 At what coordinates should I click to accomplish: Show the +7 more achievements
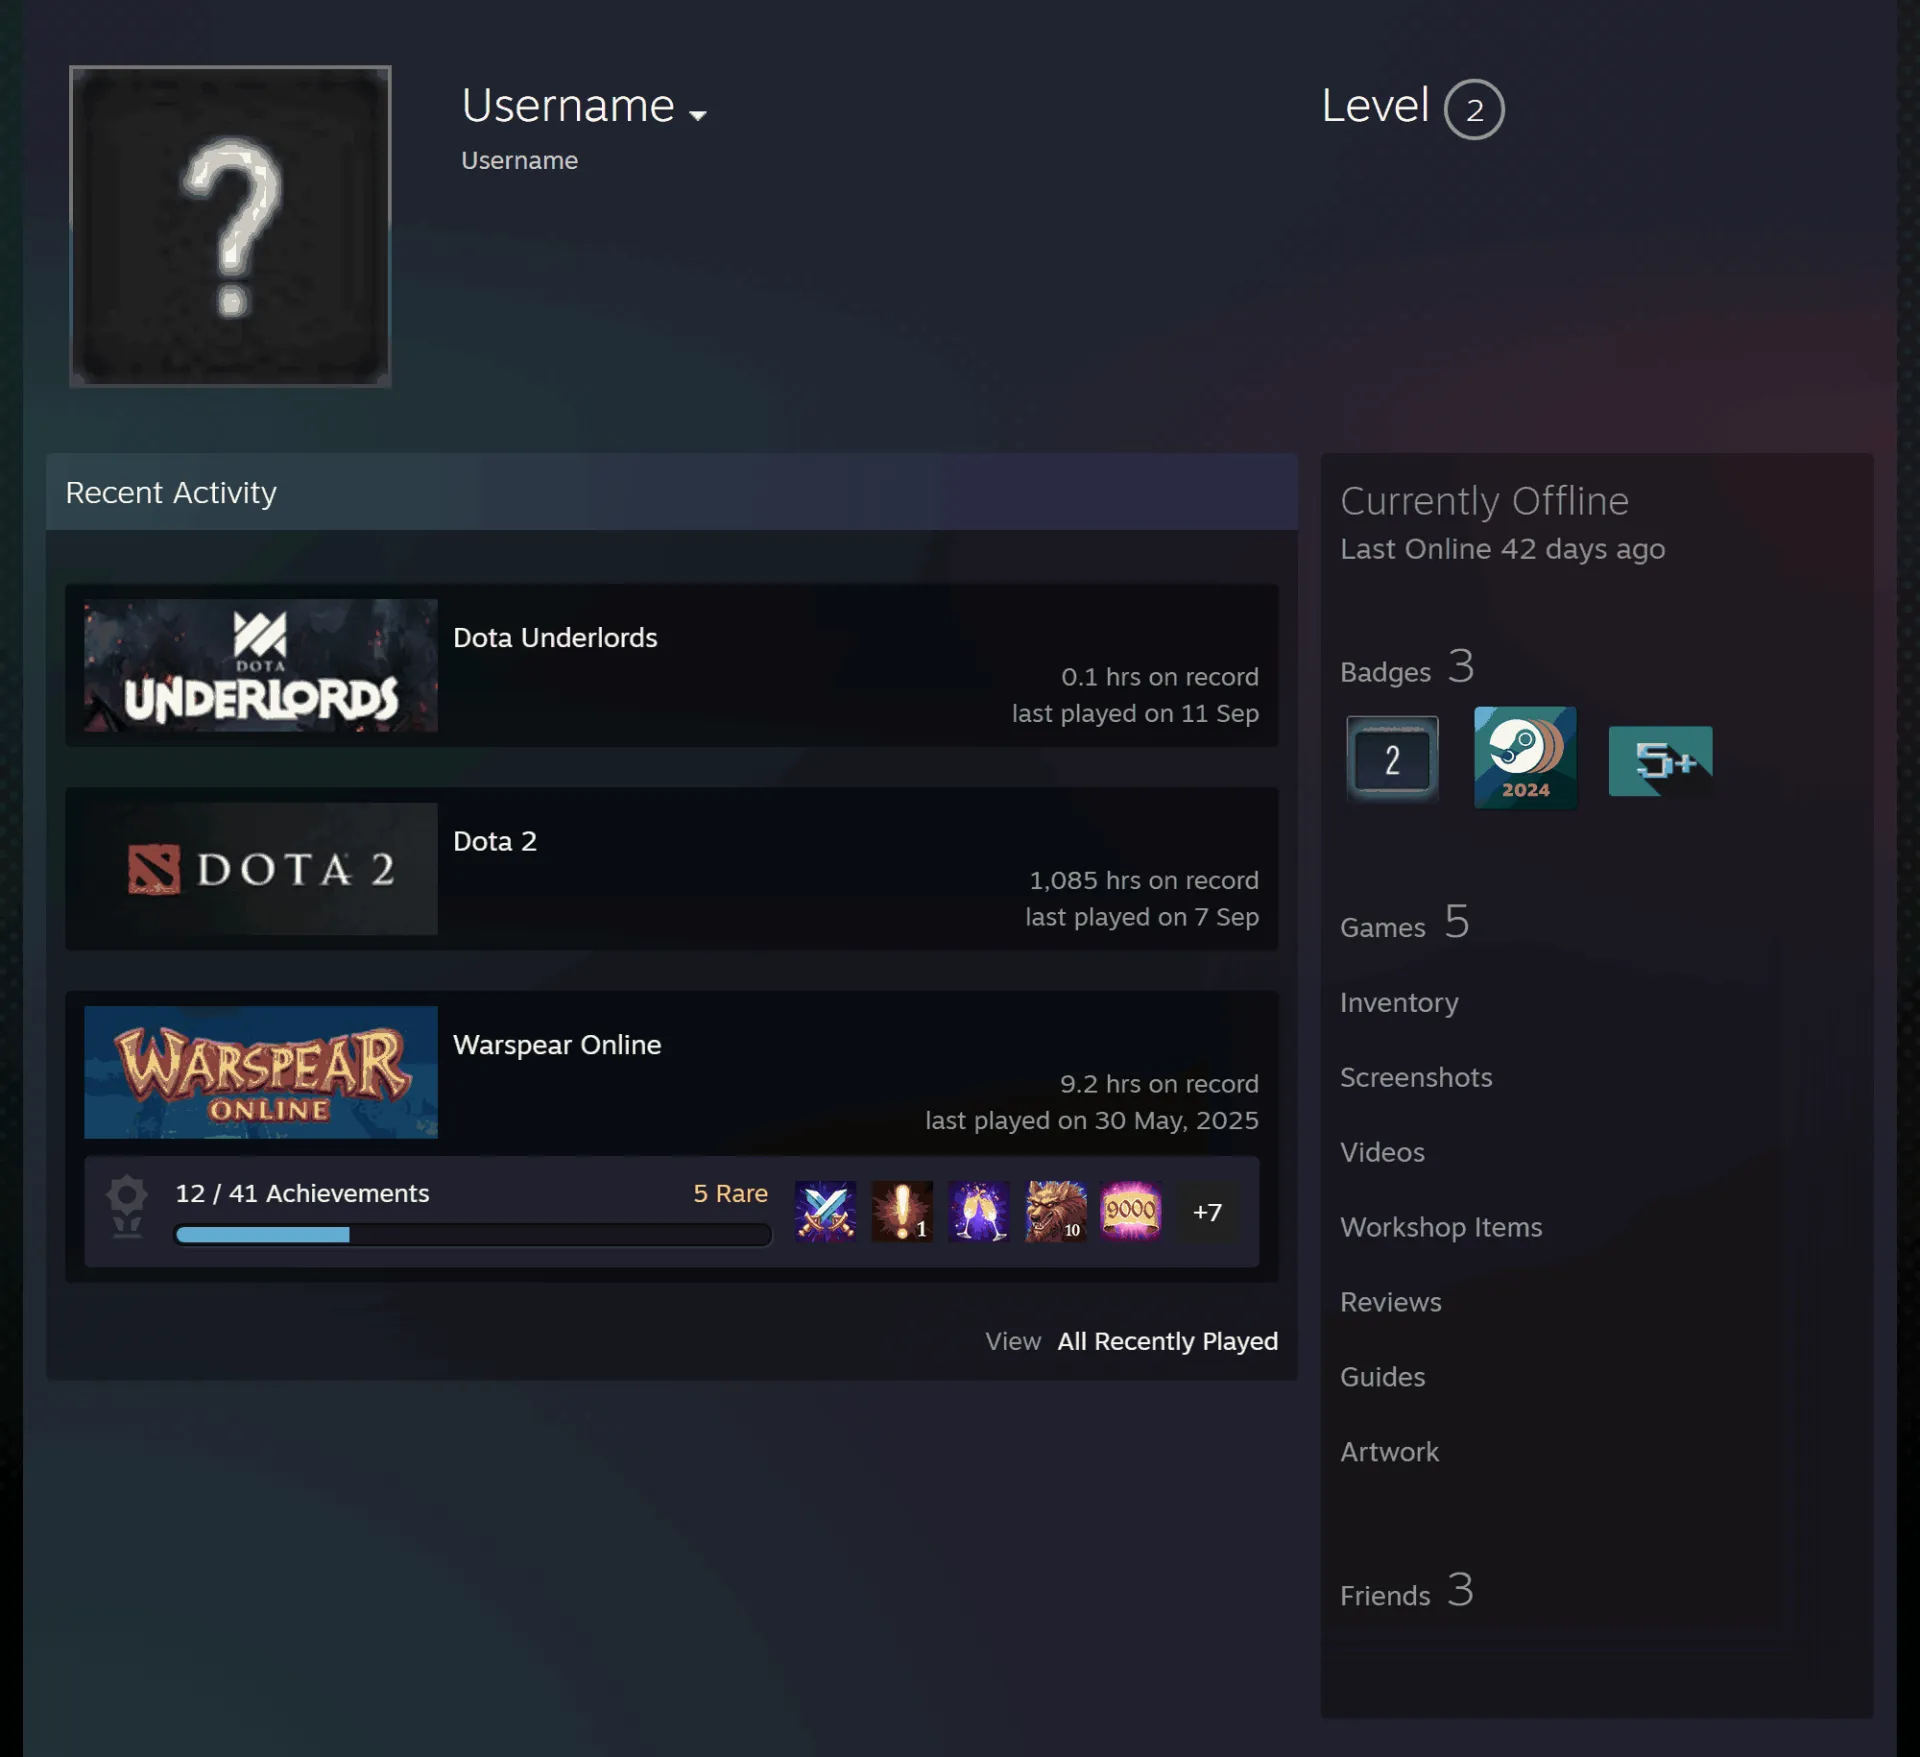click(x=1207, y=1211)
